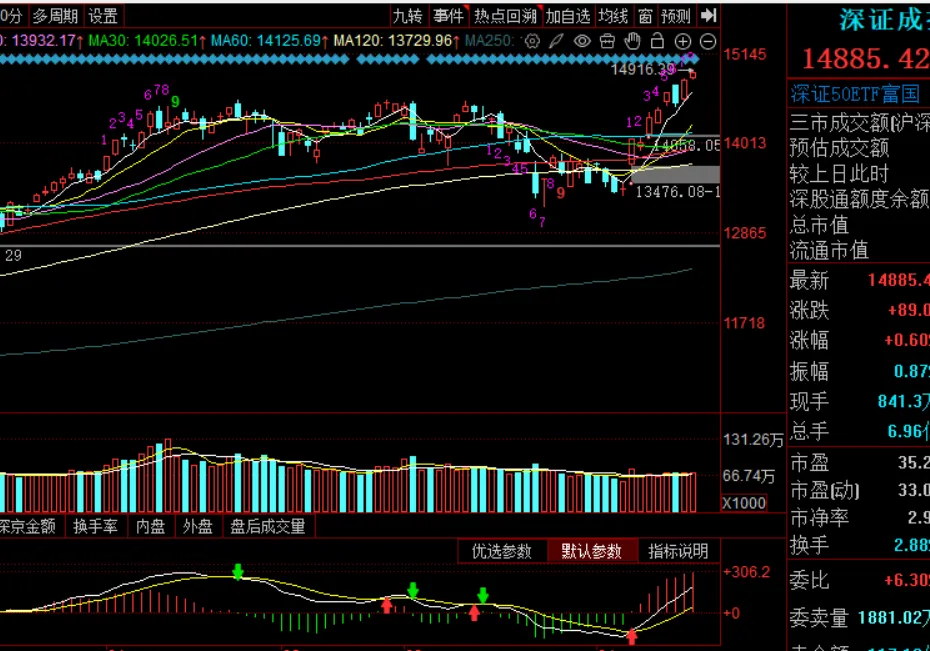Click the 总手 row

point(859,431)
